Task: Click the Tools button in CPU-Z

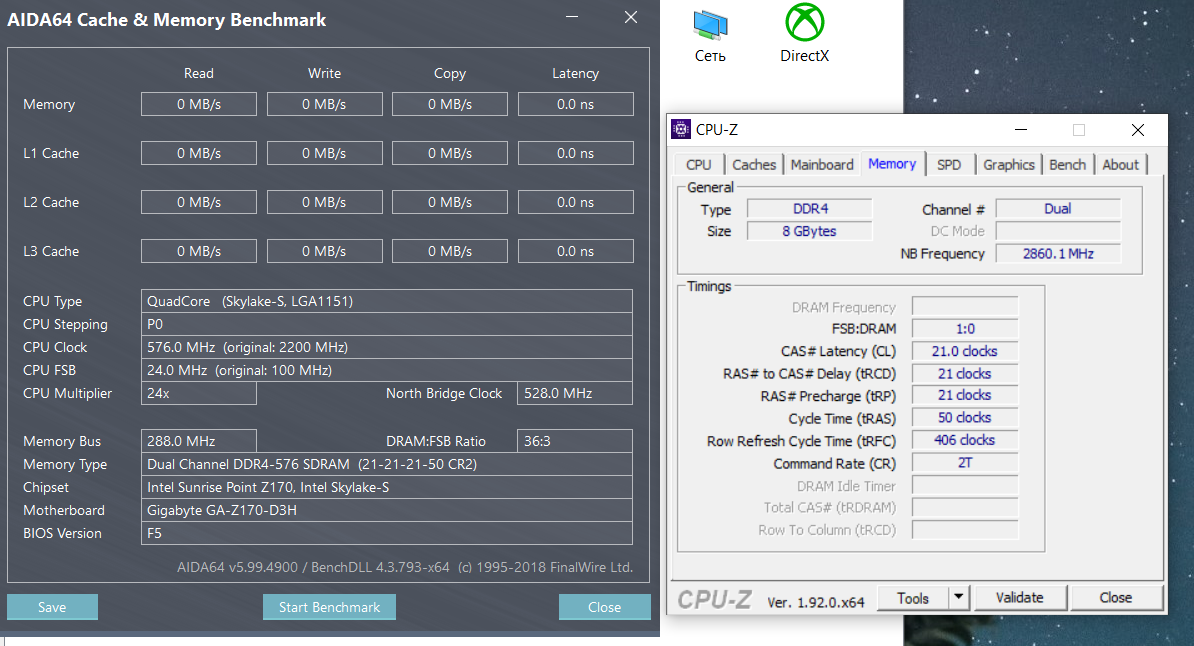Action: (x=912, y=598)
